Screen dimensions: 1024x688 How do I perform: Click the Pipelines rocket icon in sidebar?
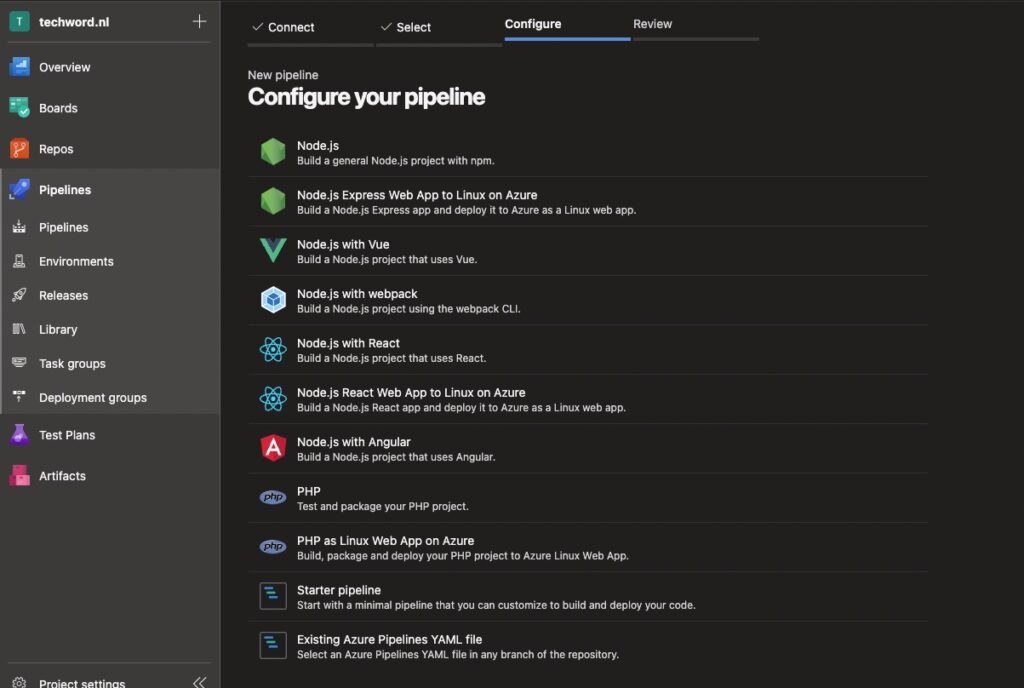tap(19, 189)
